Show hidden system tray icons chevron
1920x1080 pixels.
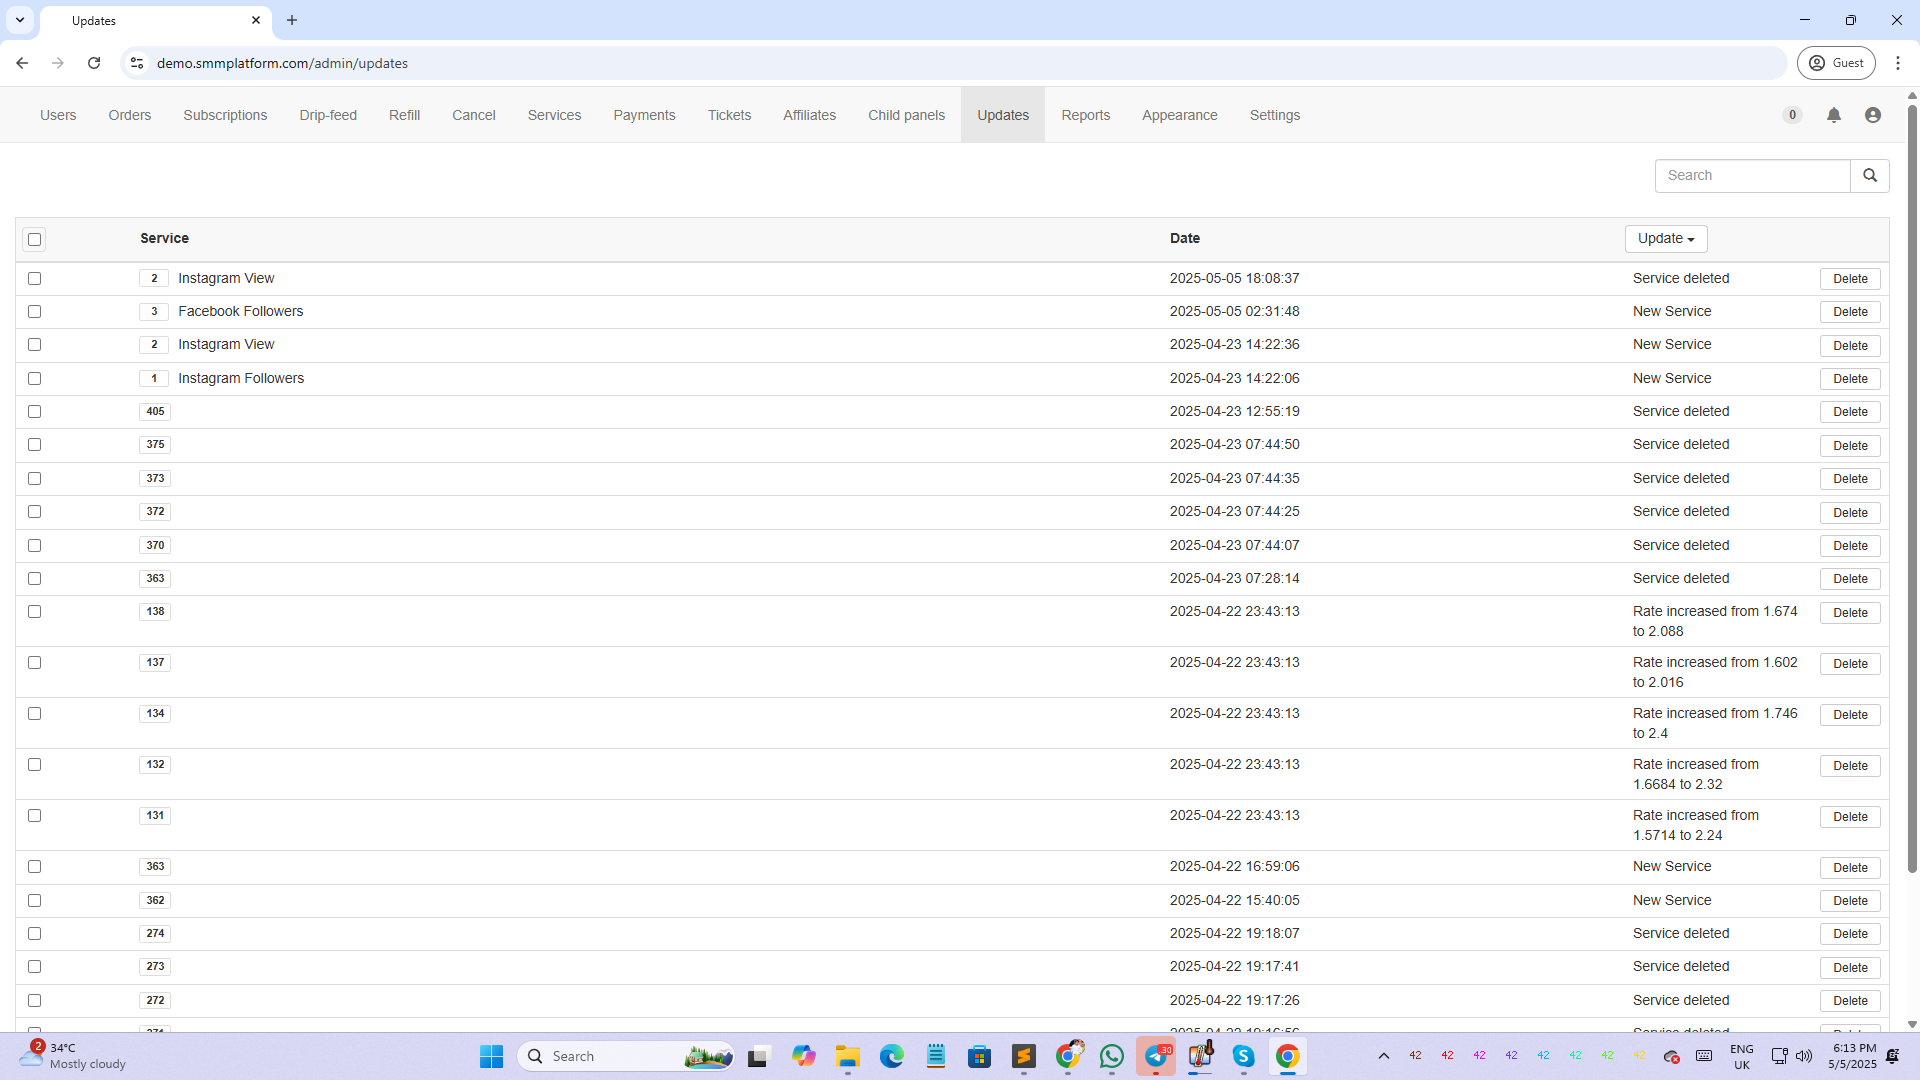pyautogui.click(x=1383, y=1056)
